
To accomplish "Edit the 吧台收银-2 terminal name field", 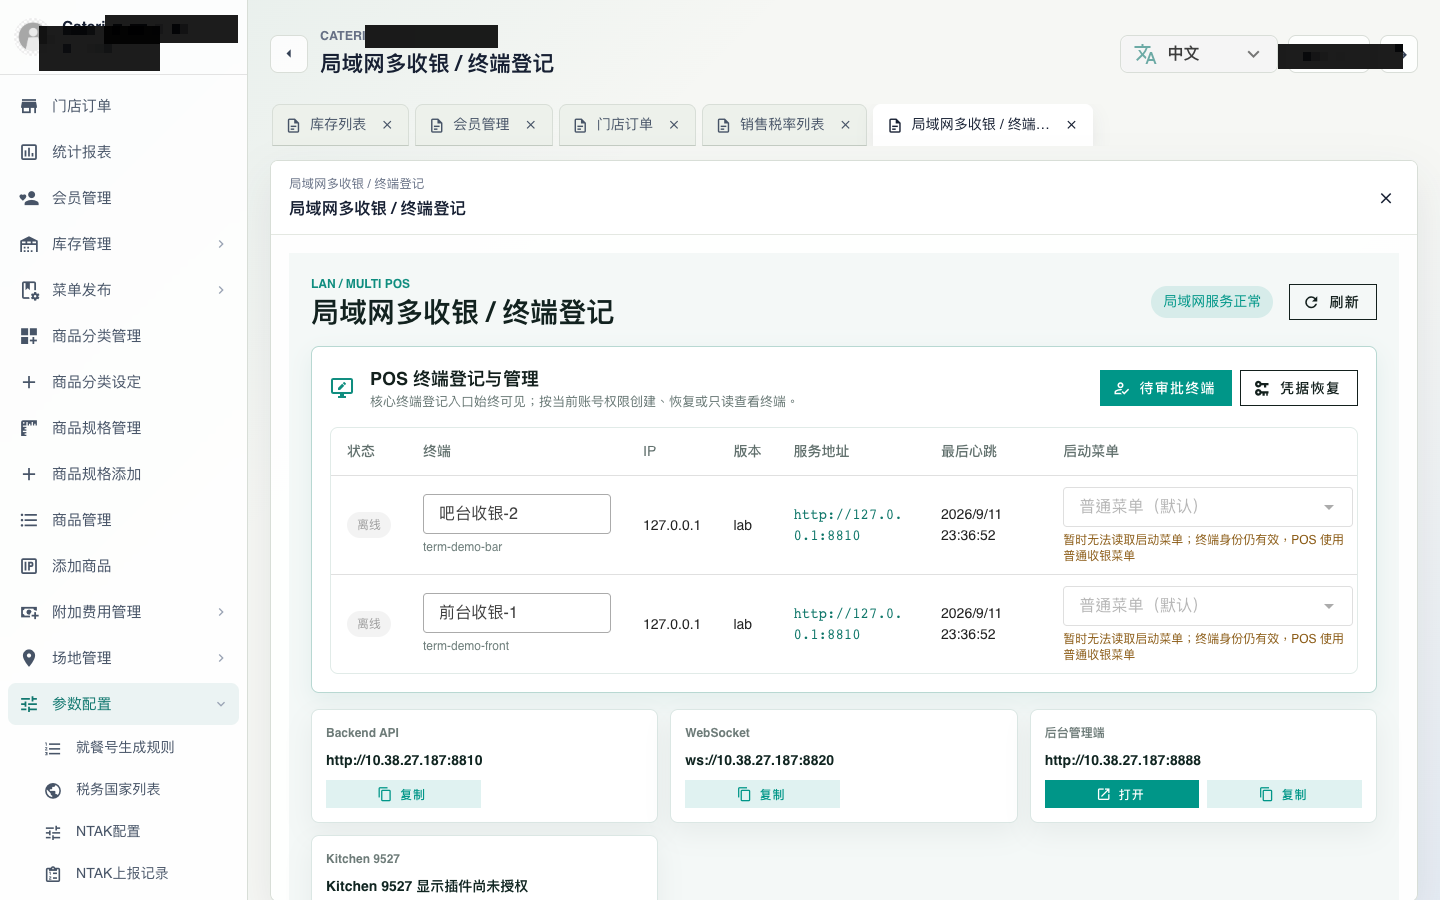I will 516,514.
